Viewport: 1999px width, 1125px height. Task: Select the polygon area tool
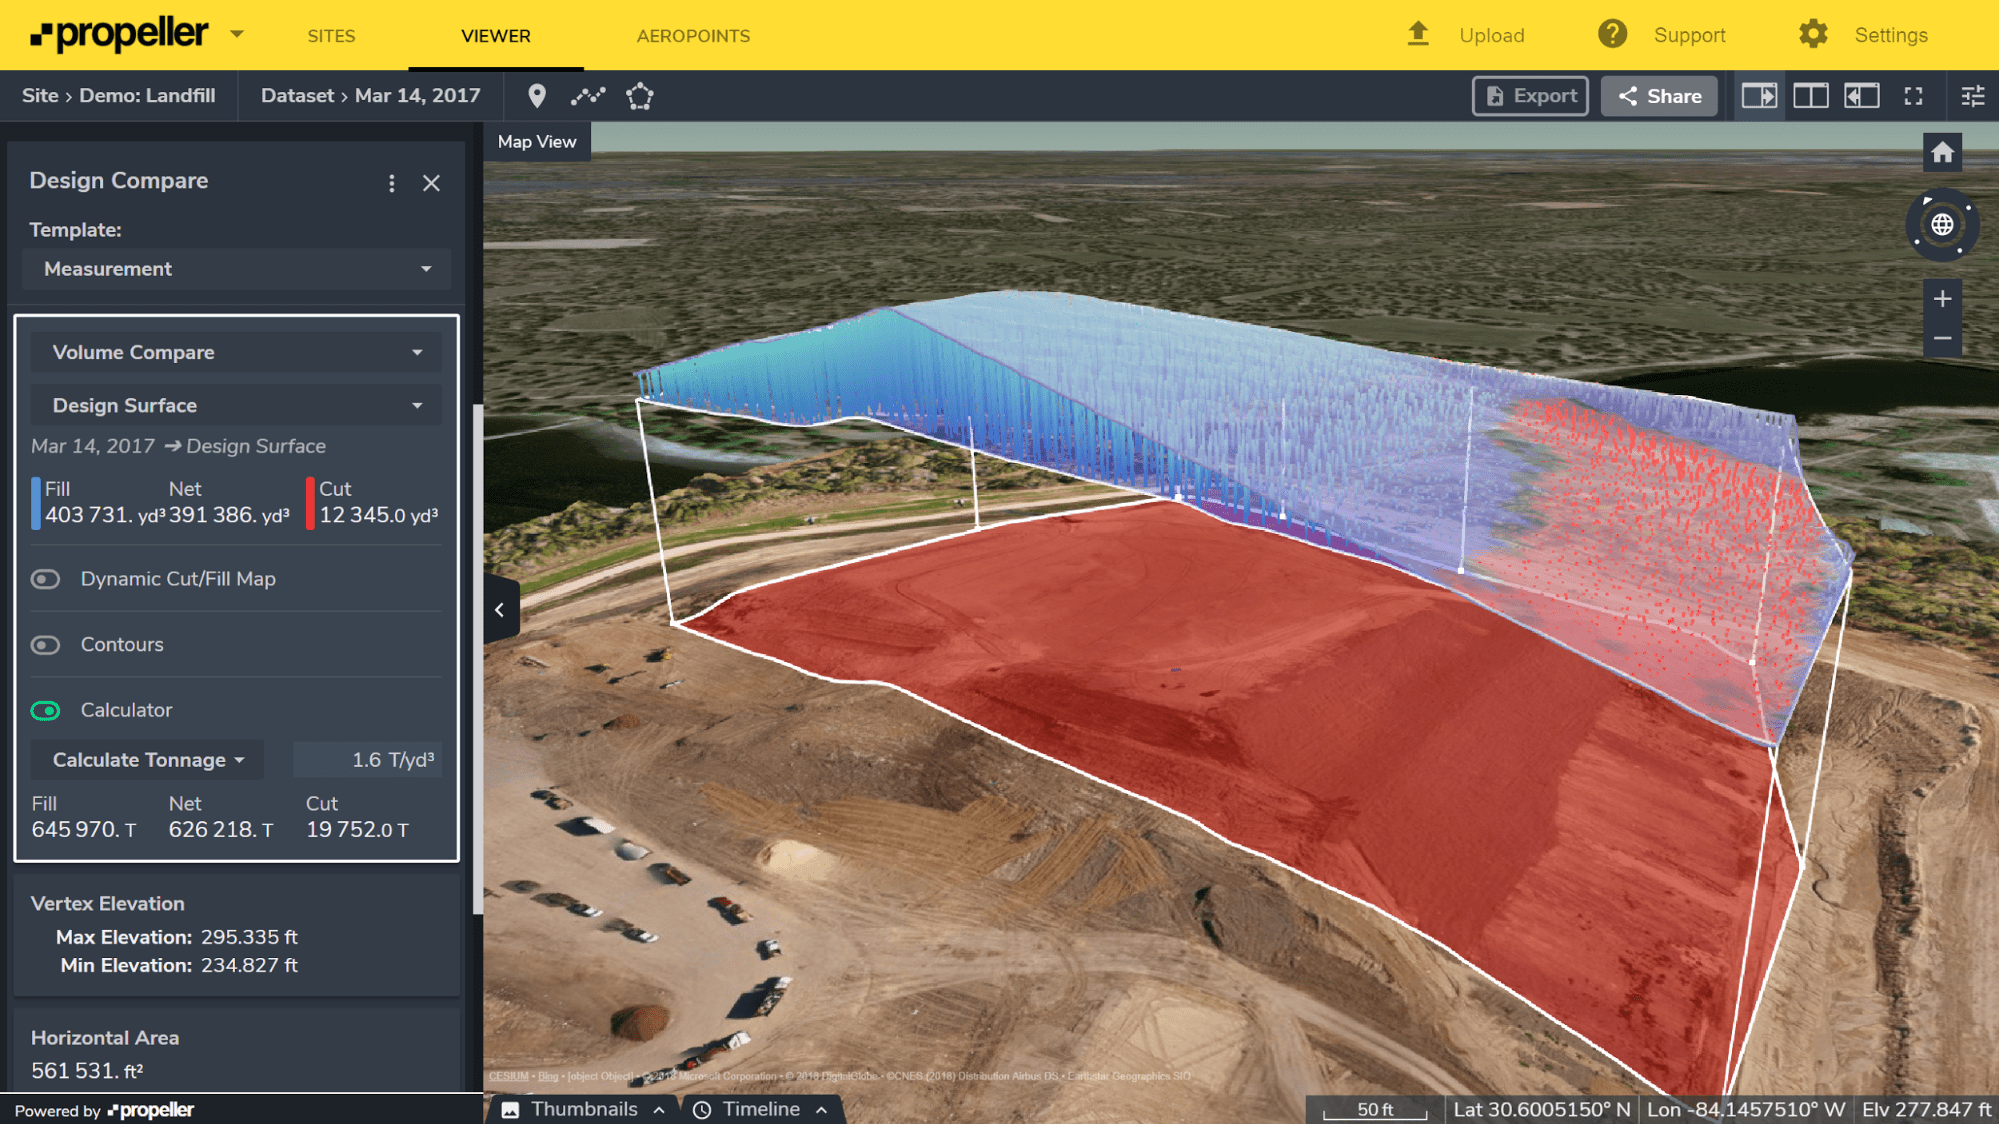[639, 95]
